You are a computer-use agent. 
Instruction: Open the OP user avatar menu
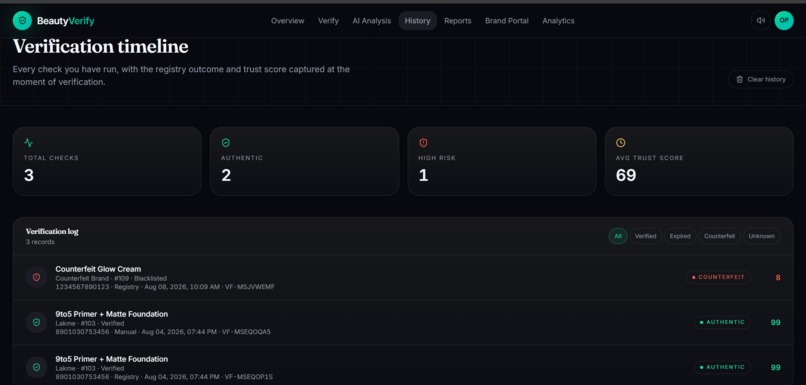point(784,21)
